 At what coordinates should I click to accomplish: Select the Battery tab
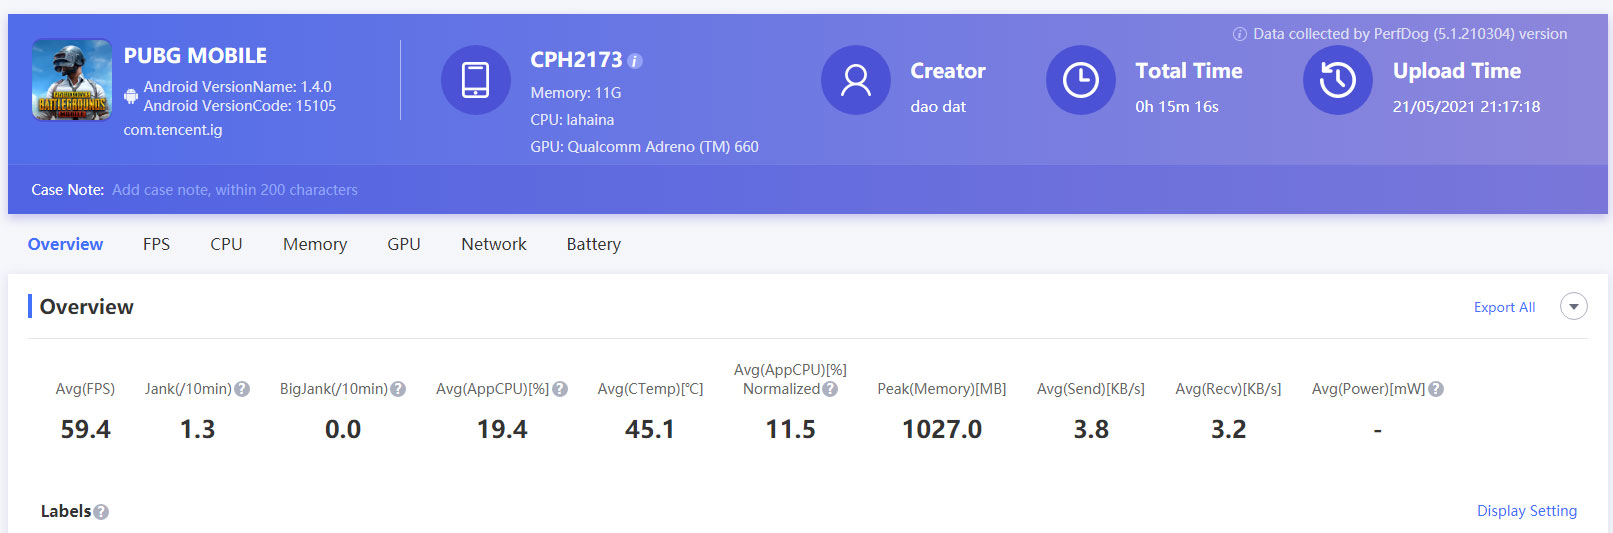[x=594, y=244]
